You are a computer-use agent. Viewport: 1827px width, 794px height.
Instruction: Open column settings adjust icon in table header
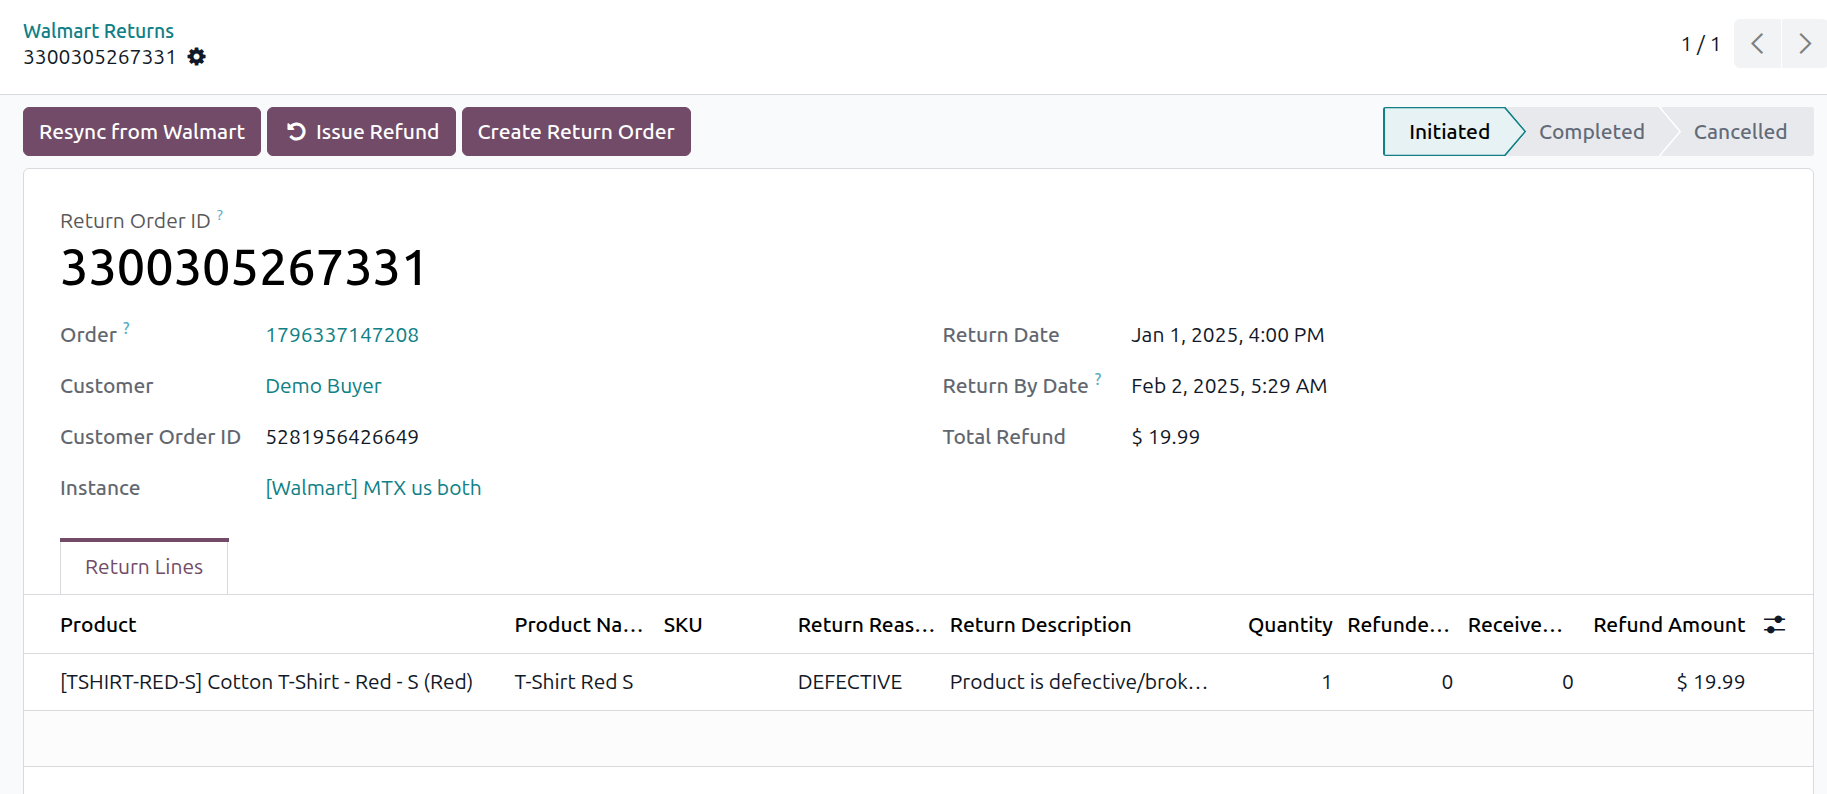click(x=1775, y=625)
